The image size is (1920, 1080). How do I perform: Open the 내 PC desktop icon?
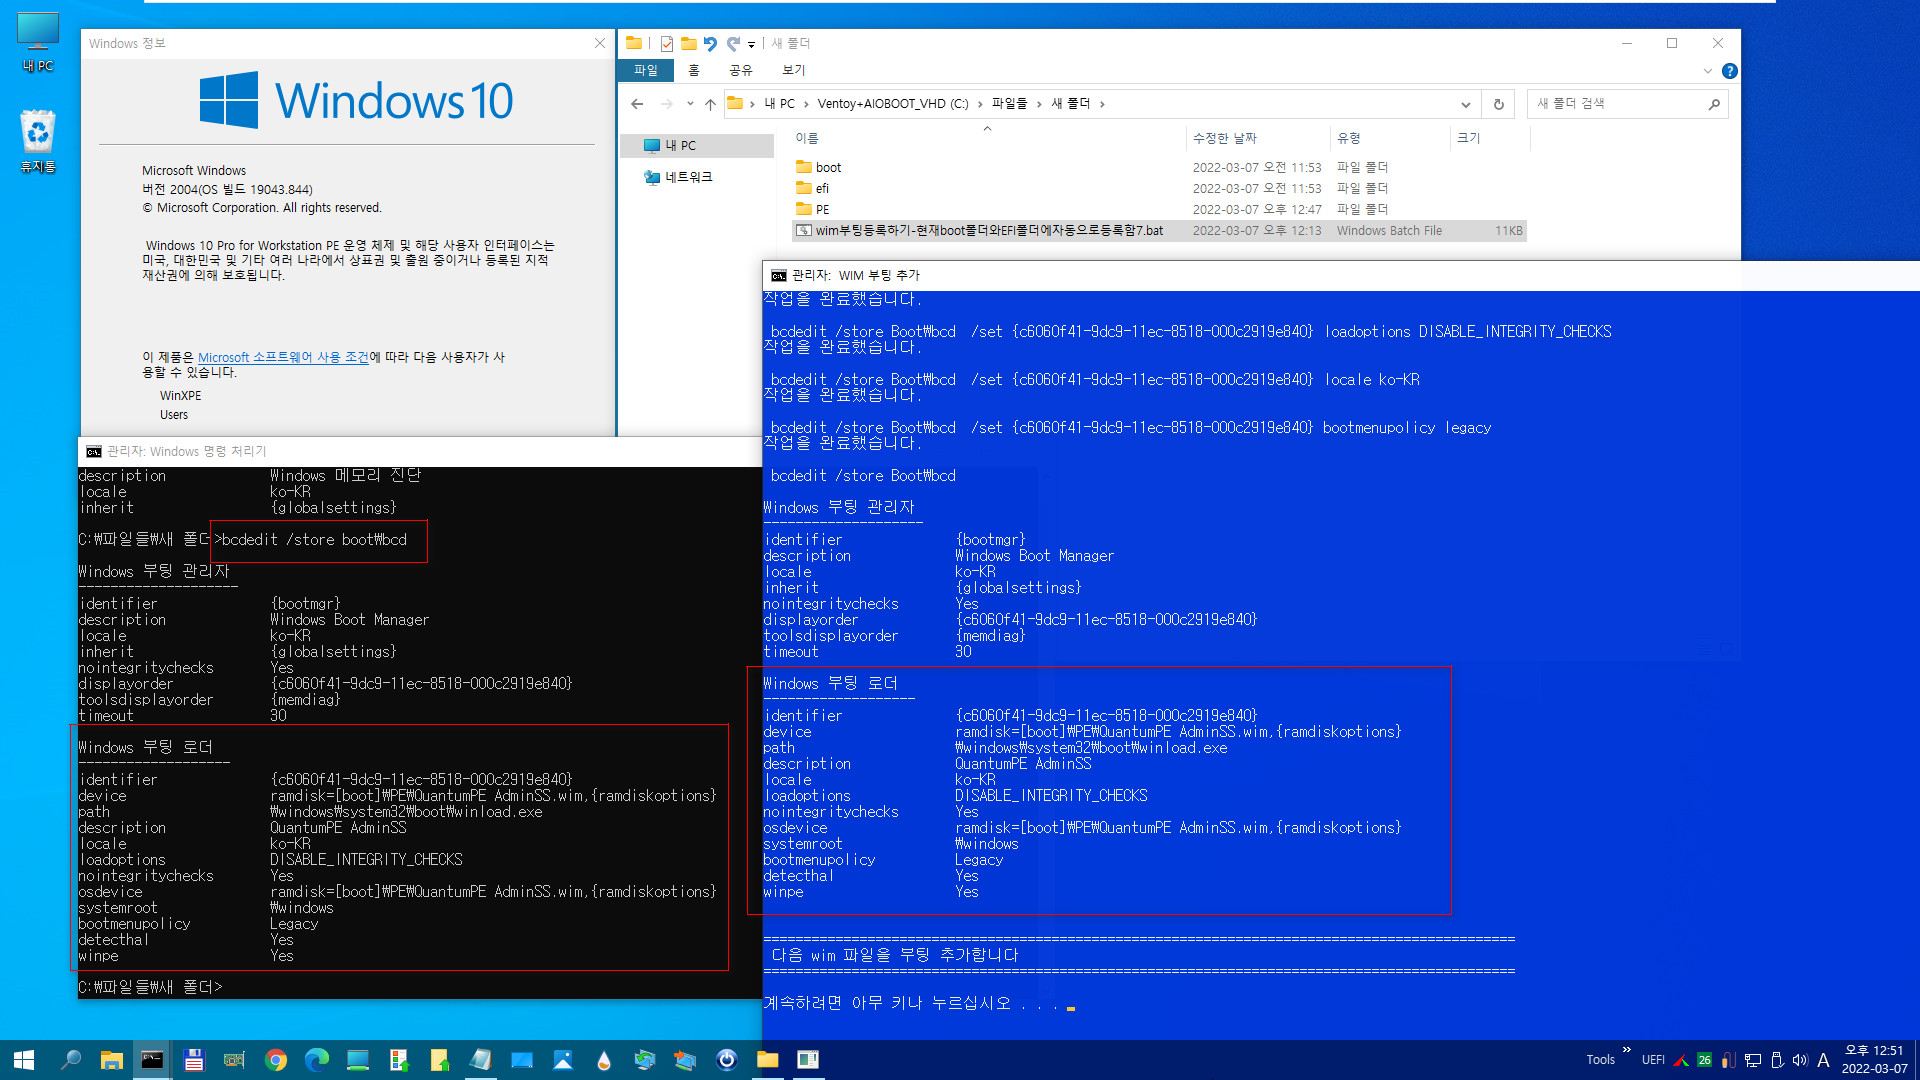tap(37, 42)
